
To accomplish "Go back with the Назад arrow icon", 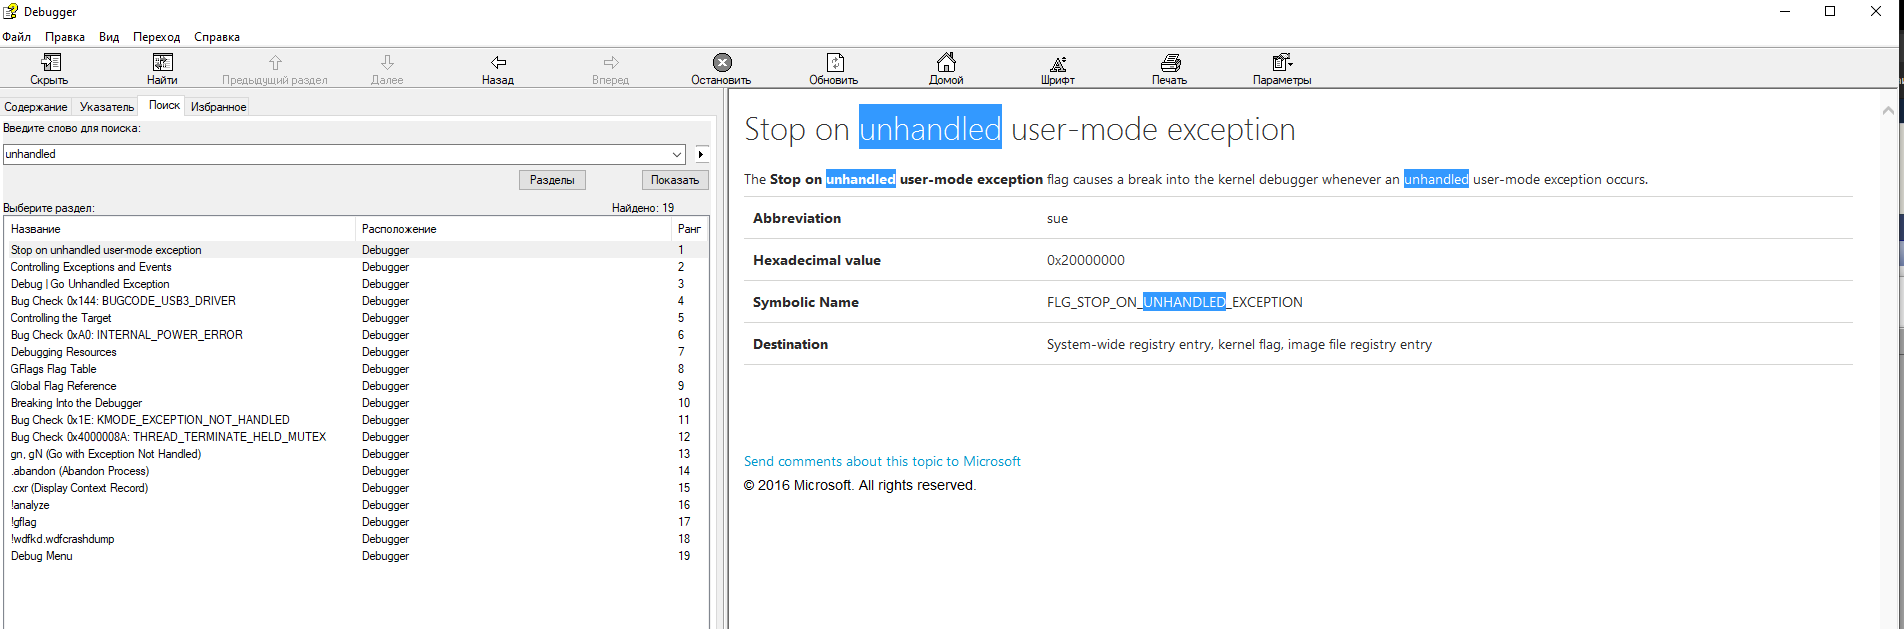I will [x=498, y=64].
